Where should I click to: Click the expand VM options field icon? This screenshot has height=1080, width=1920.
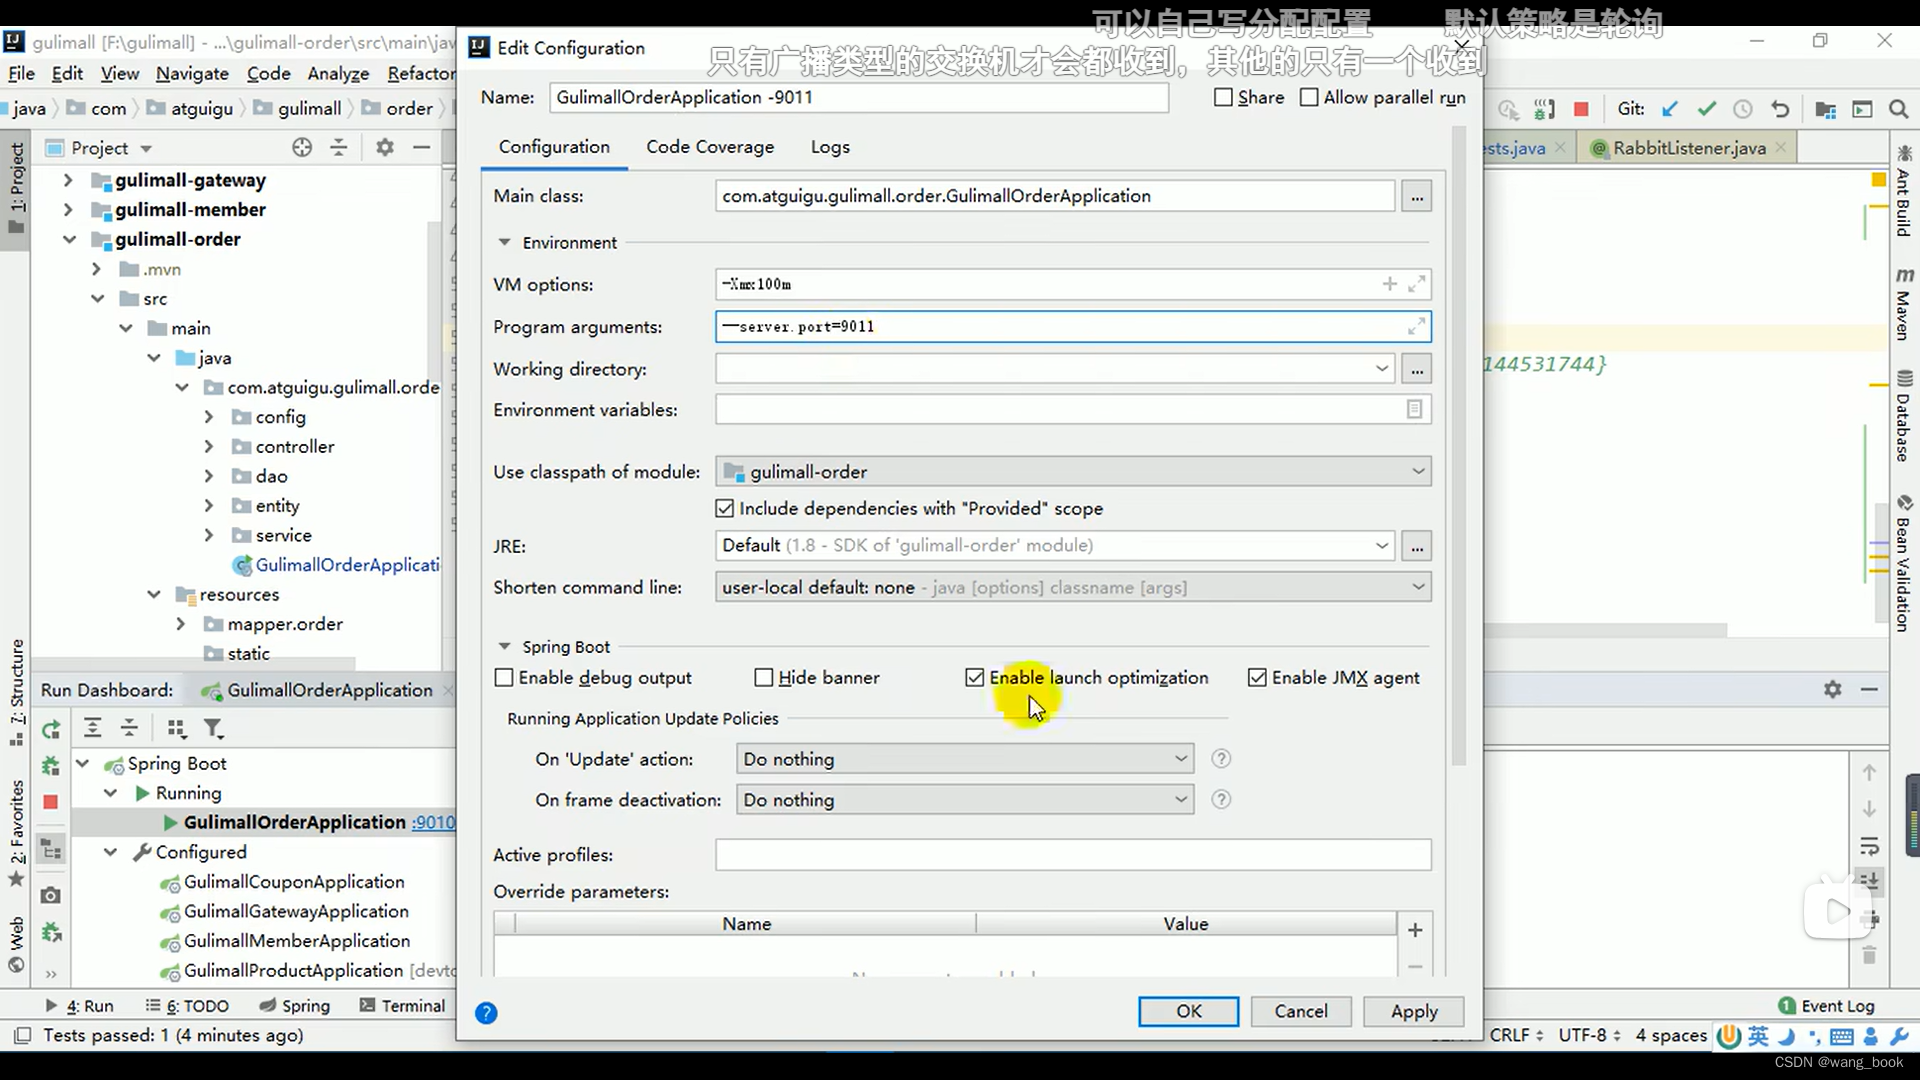pyautogui.click(x=1418, y=284)
